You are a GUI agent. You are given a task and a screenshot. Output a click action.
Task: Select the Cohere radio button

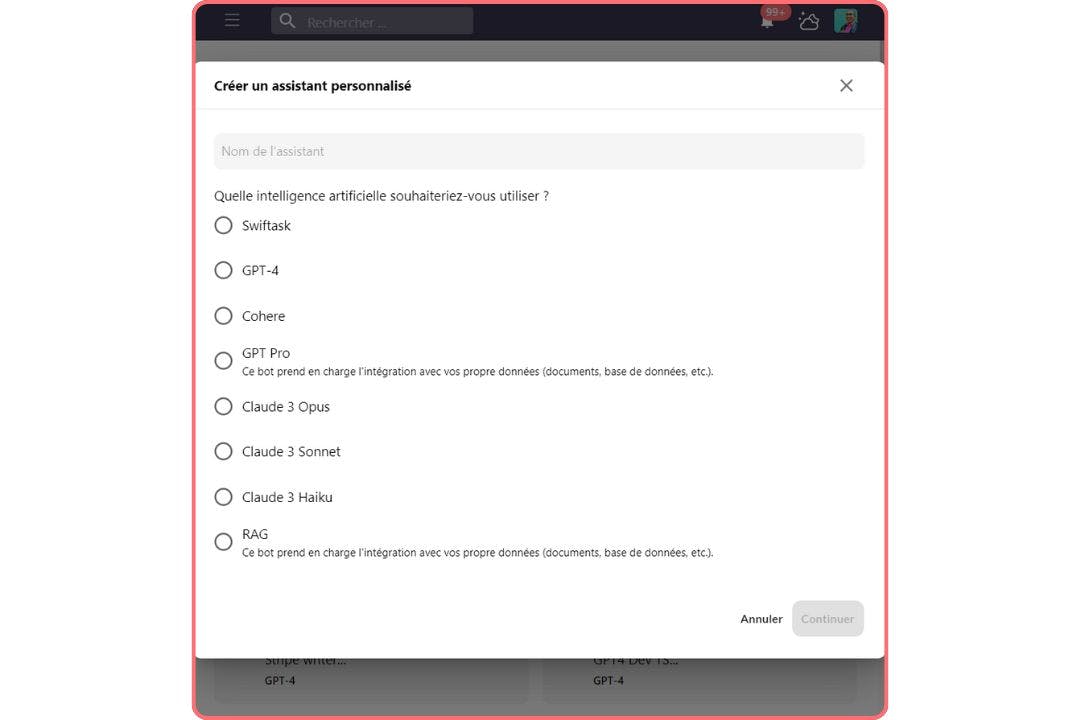[x=224, y=316]
